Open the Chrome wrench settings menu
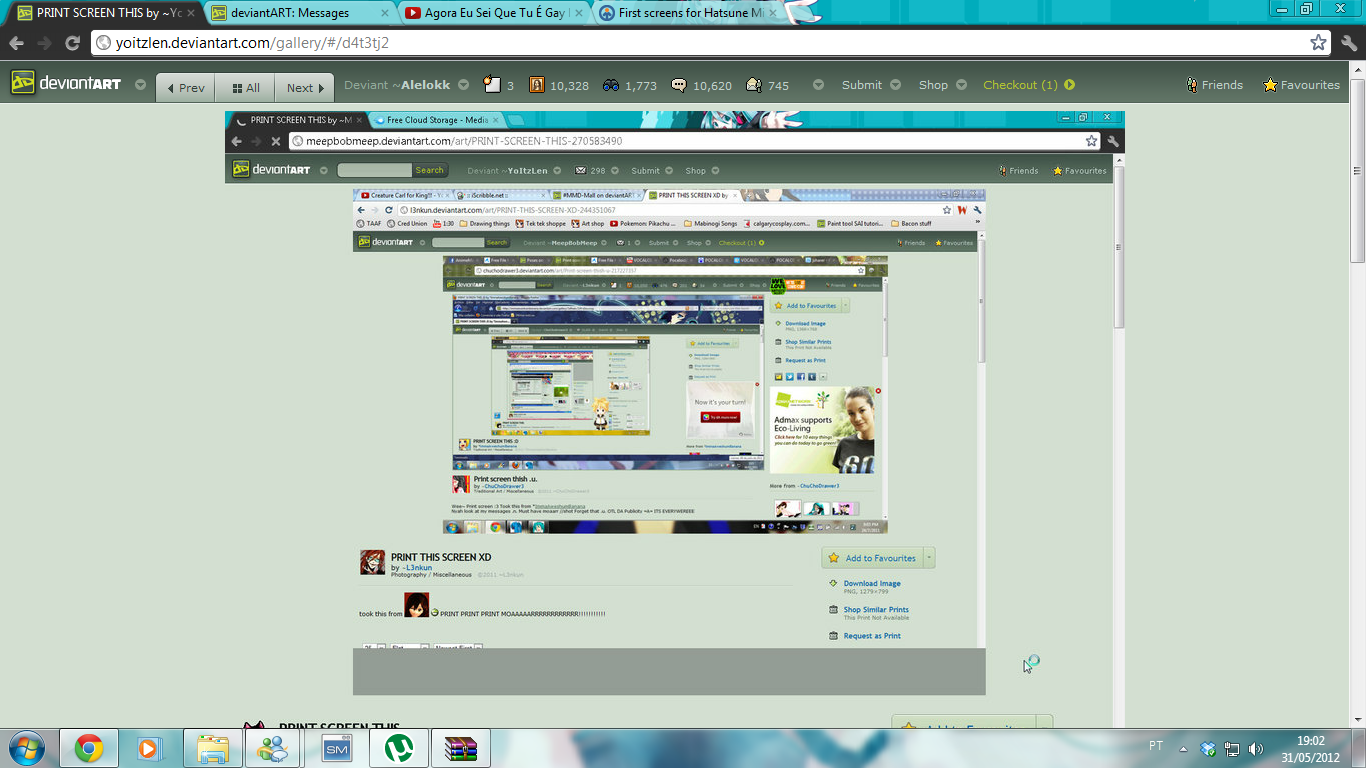Viewport: 1366px width, 768px height. click(1349, 43)
